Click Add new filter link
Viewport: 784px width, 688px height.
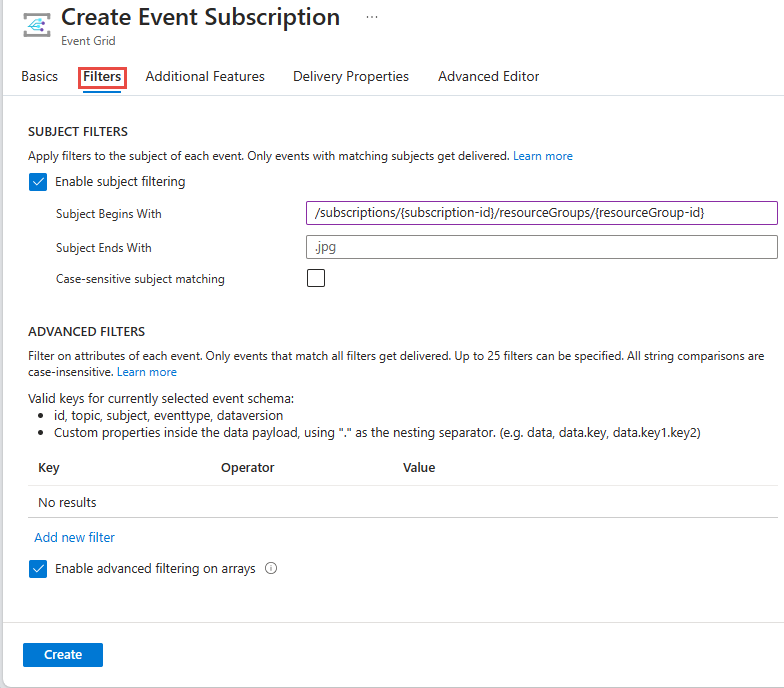coord(74,538)
